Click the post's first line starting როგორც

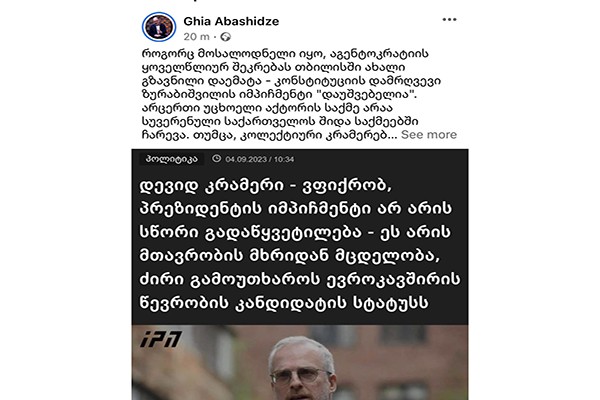(285, 53)
